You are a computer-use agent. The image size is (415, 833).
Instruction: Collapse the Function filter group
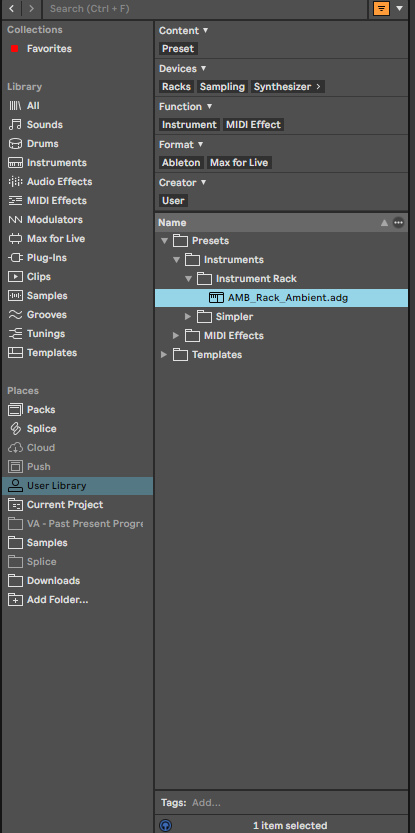(209, 107)
